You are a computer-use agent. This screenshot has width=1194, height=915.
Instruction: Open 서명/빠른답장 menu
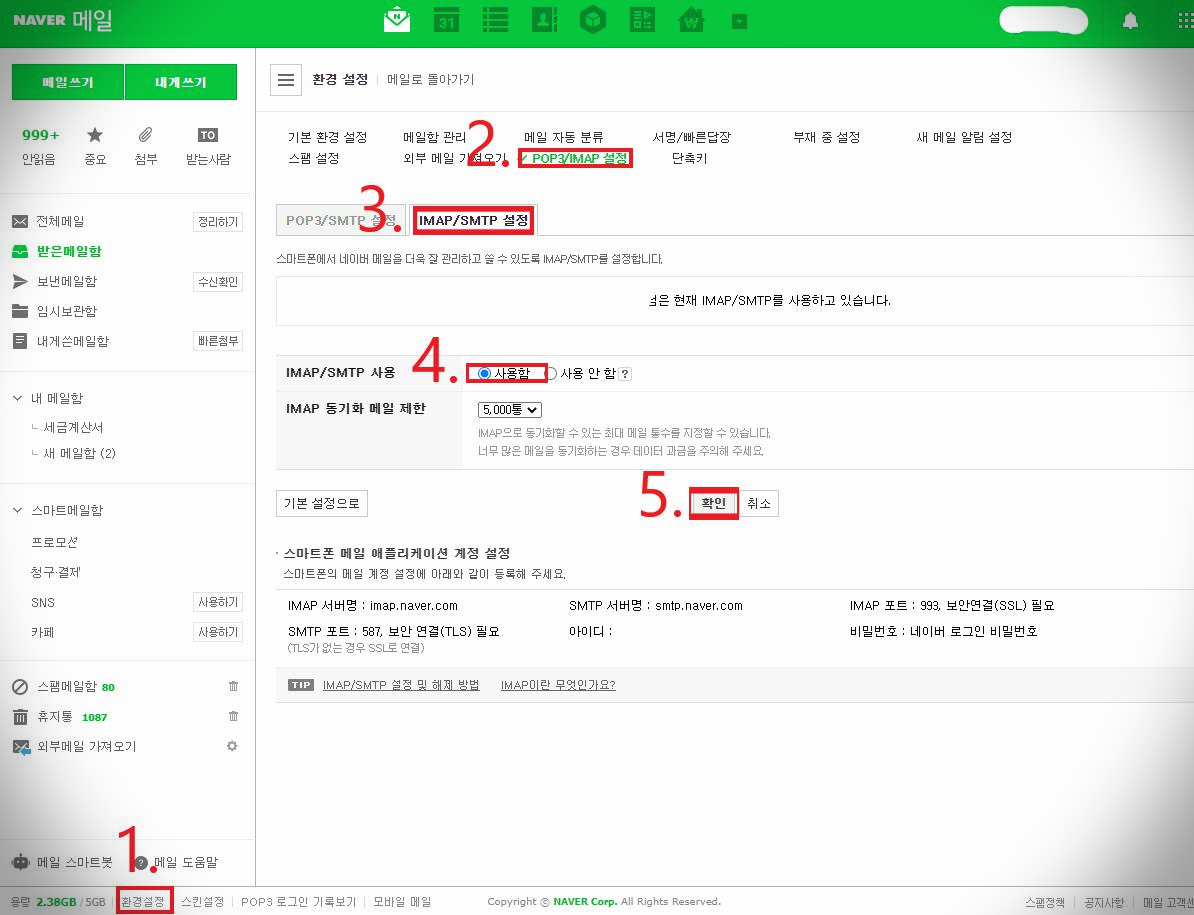[691, 137]
